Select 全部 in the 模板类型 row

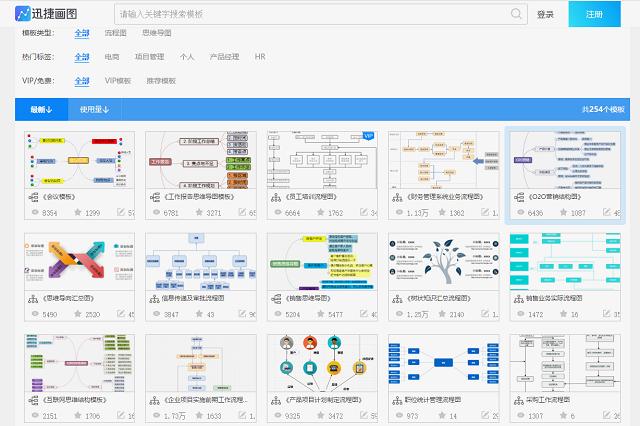[82, 33]
